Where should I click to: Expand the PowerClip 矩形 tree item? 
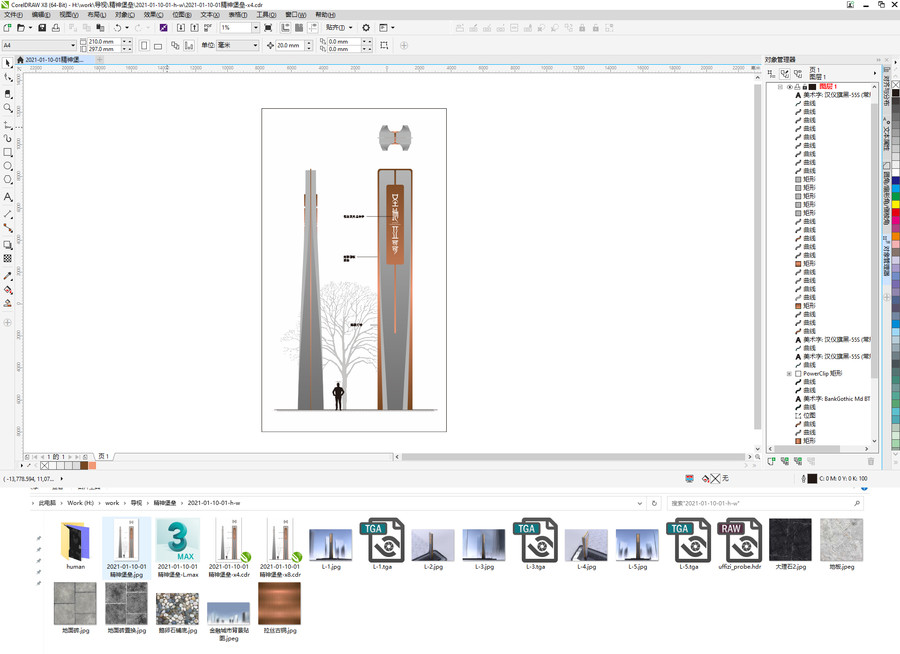click(789, 374)
